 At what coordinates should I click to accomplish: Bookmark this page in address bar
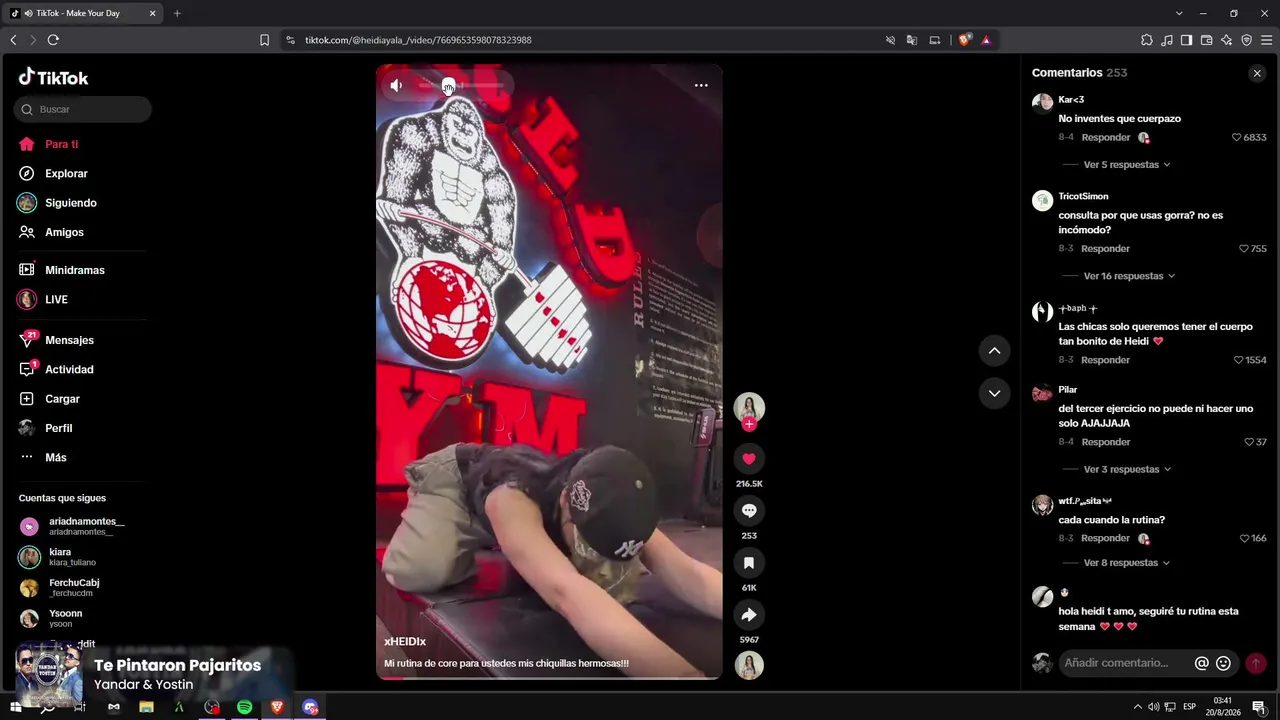click(x=264, y=40)
